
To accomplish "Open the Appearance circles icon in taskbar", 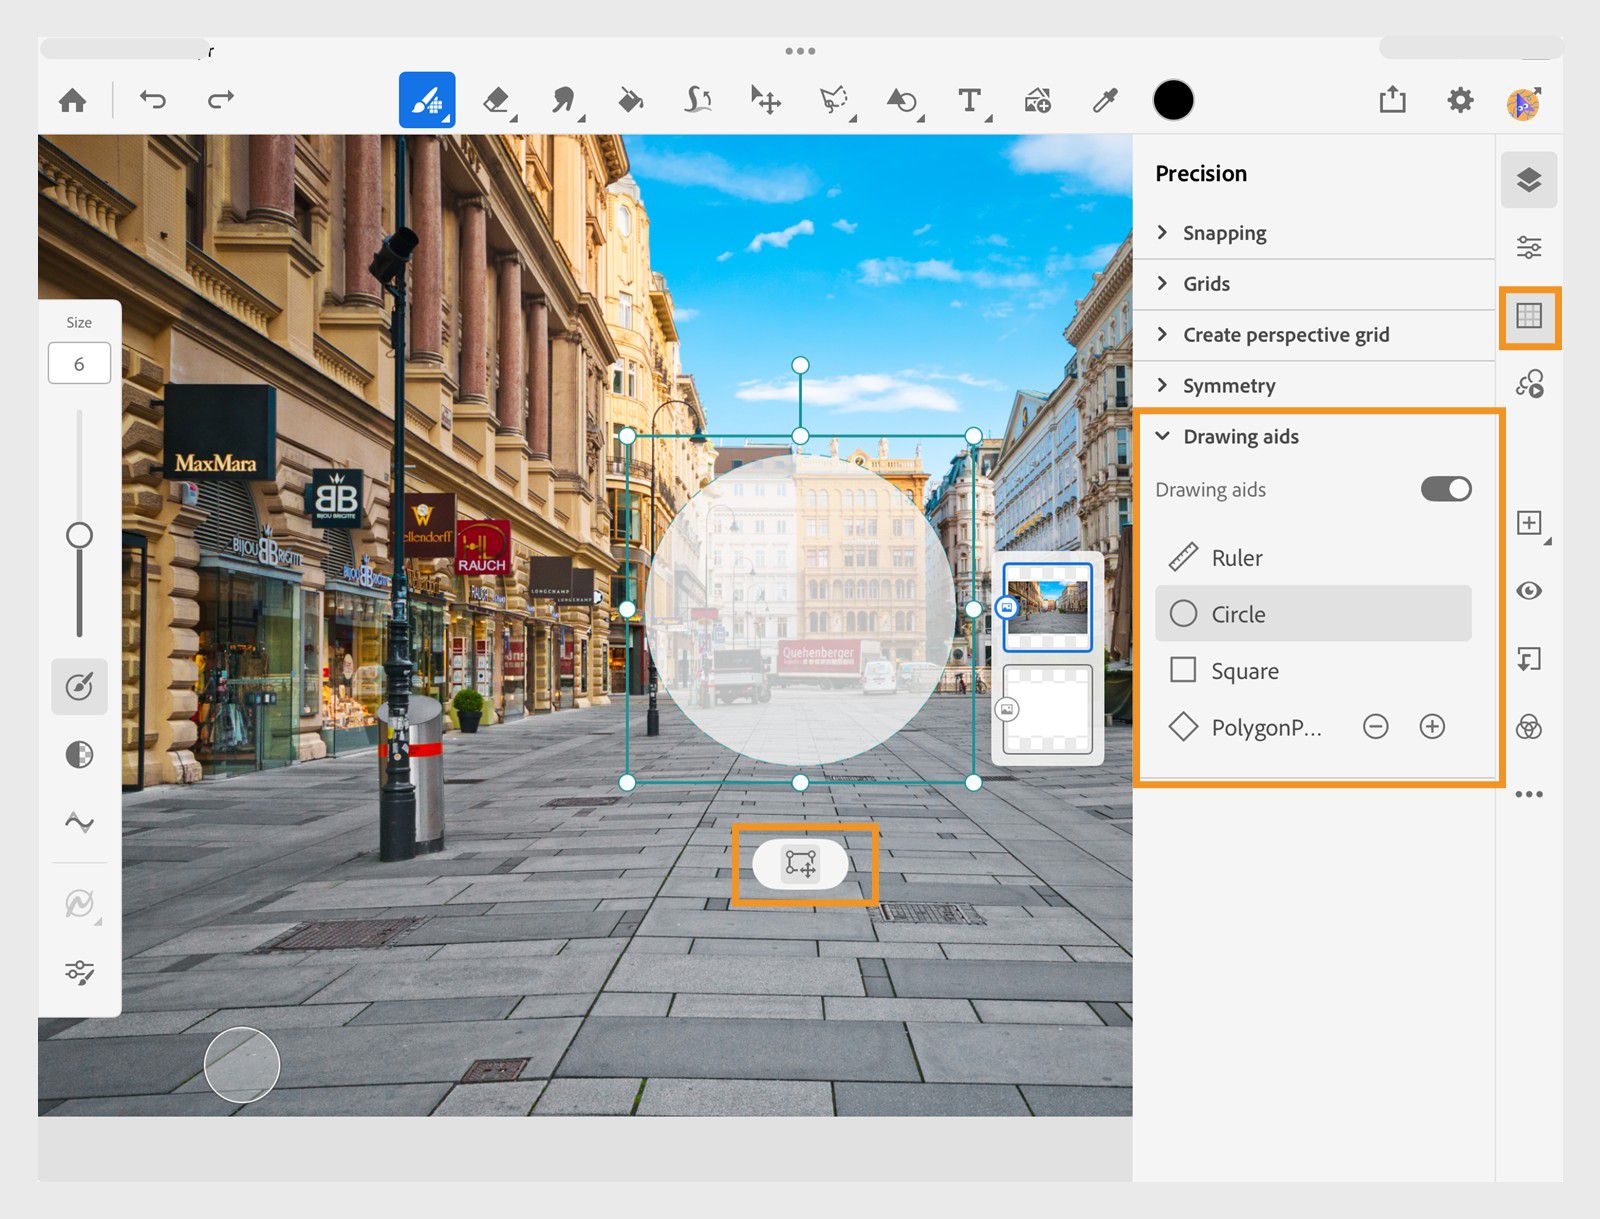I will [1529, 727].
